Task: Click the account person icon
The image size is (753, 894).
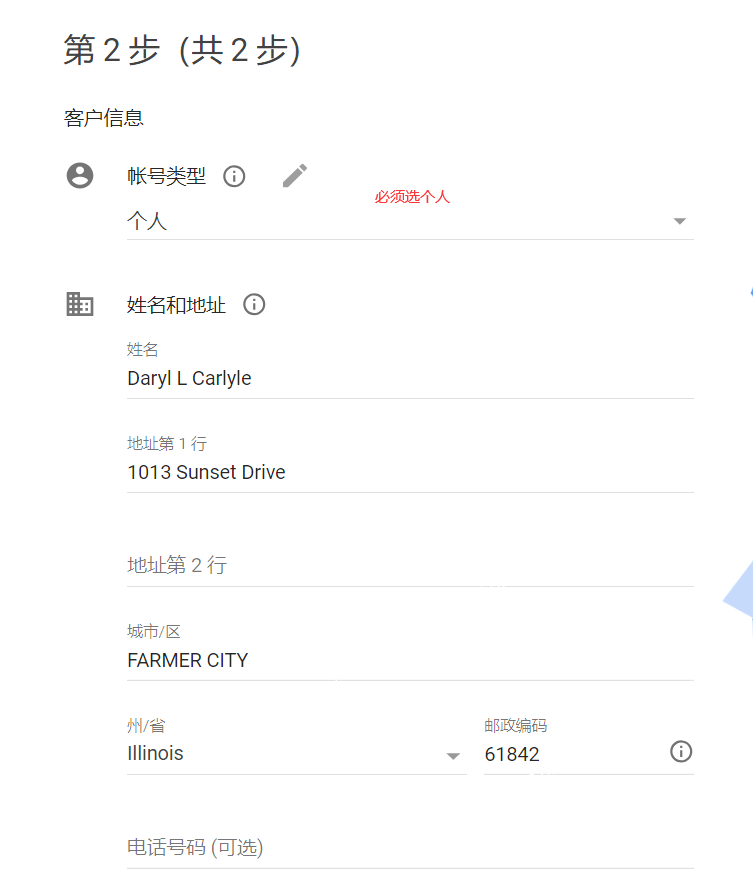Action: (79, 176)
